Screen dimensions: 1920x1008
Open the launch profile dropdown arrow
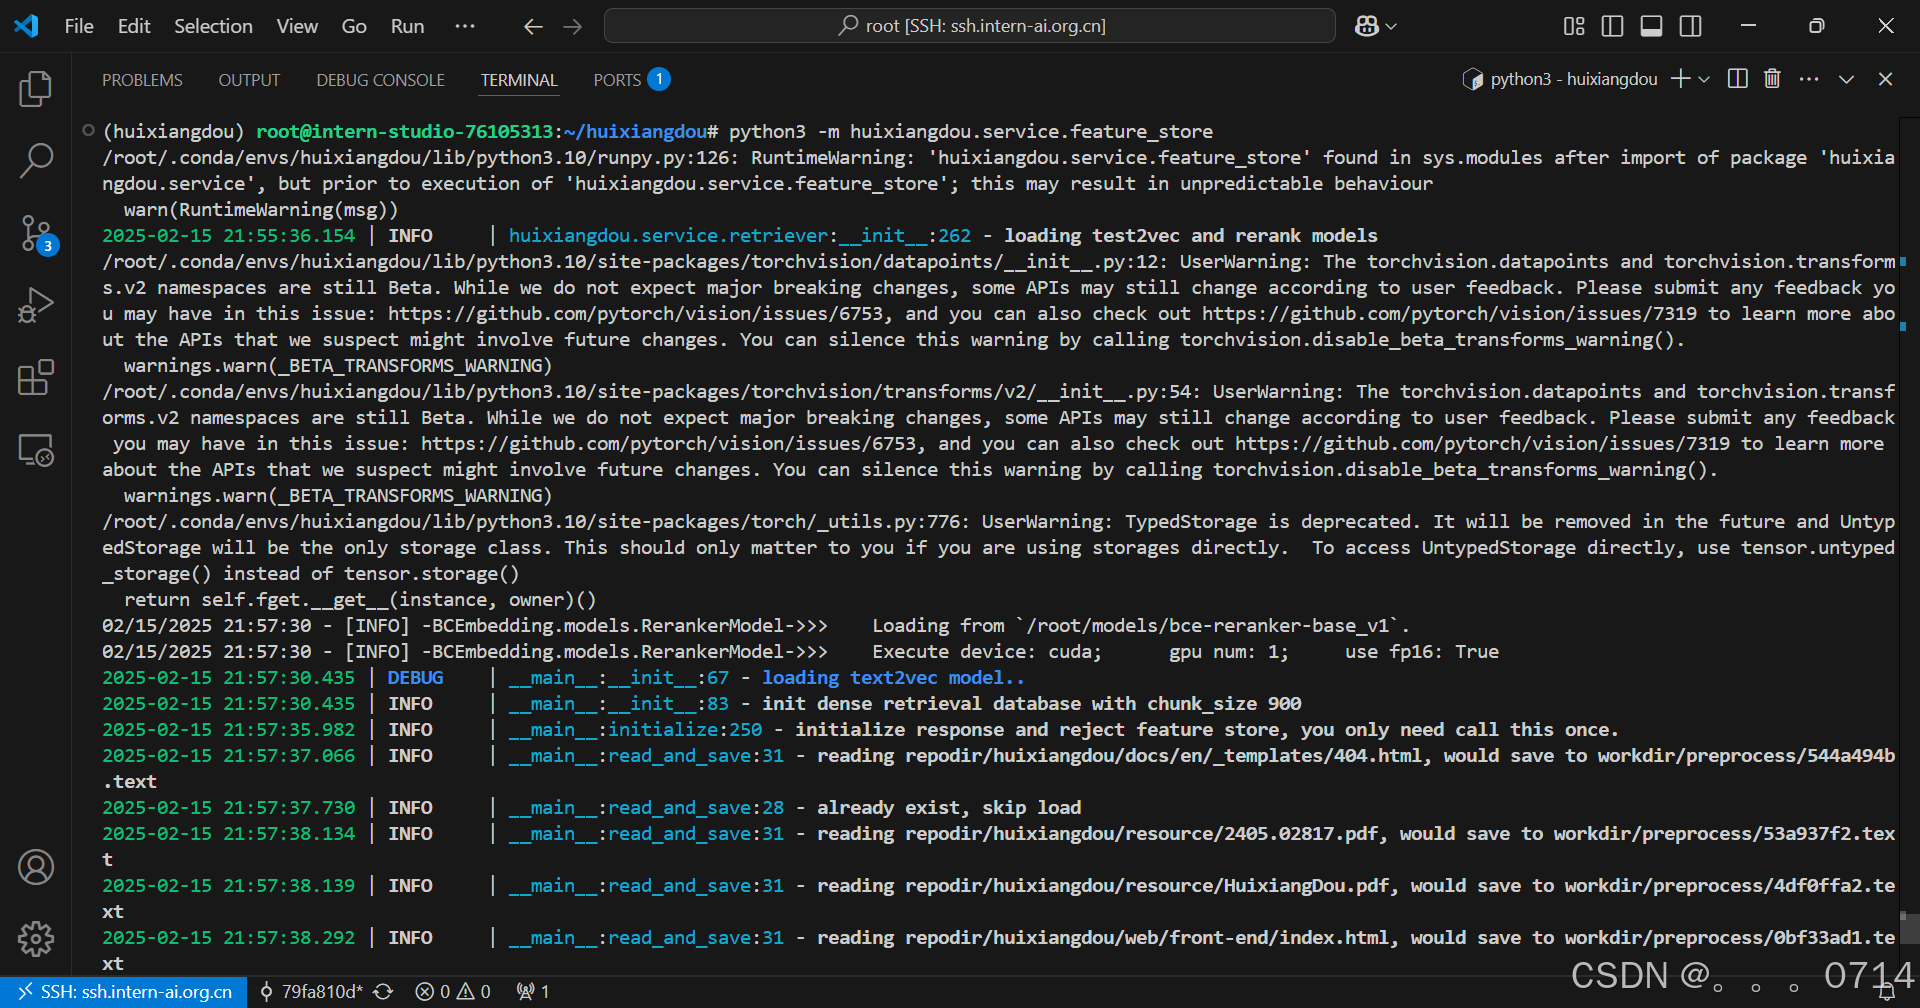point(1704,79)
